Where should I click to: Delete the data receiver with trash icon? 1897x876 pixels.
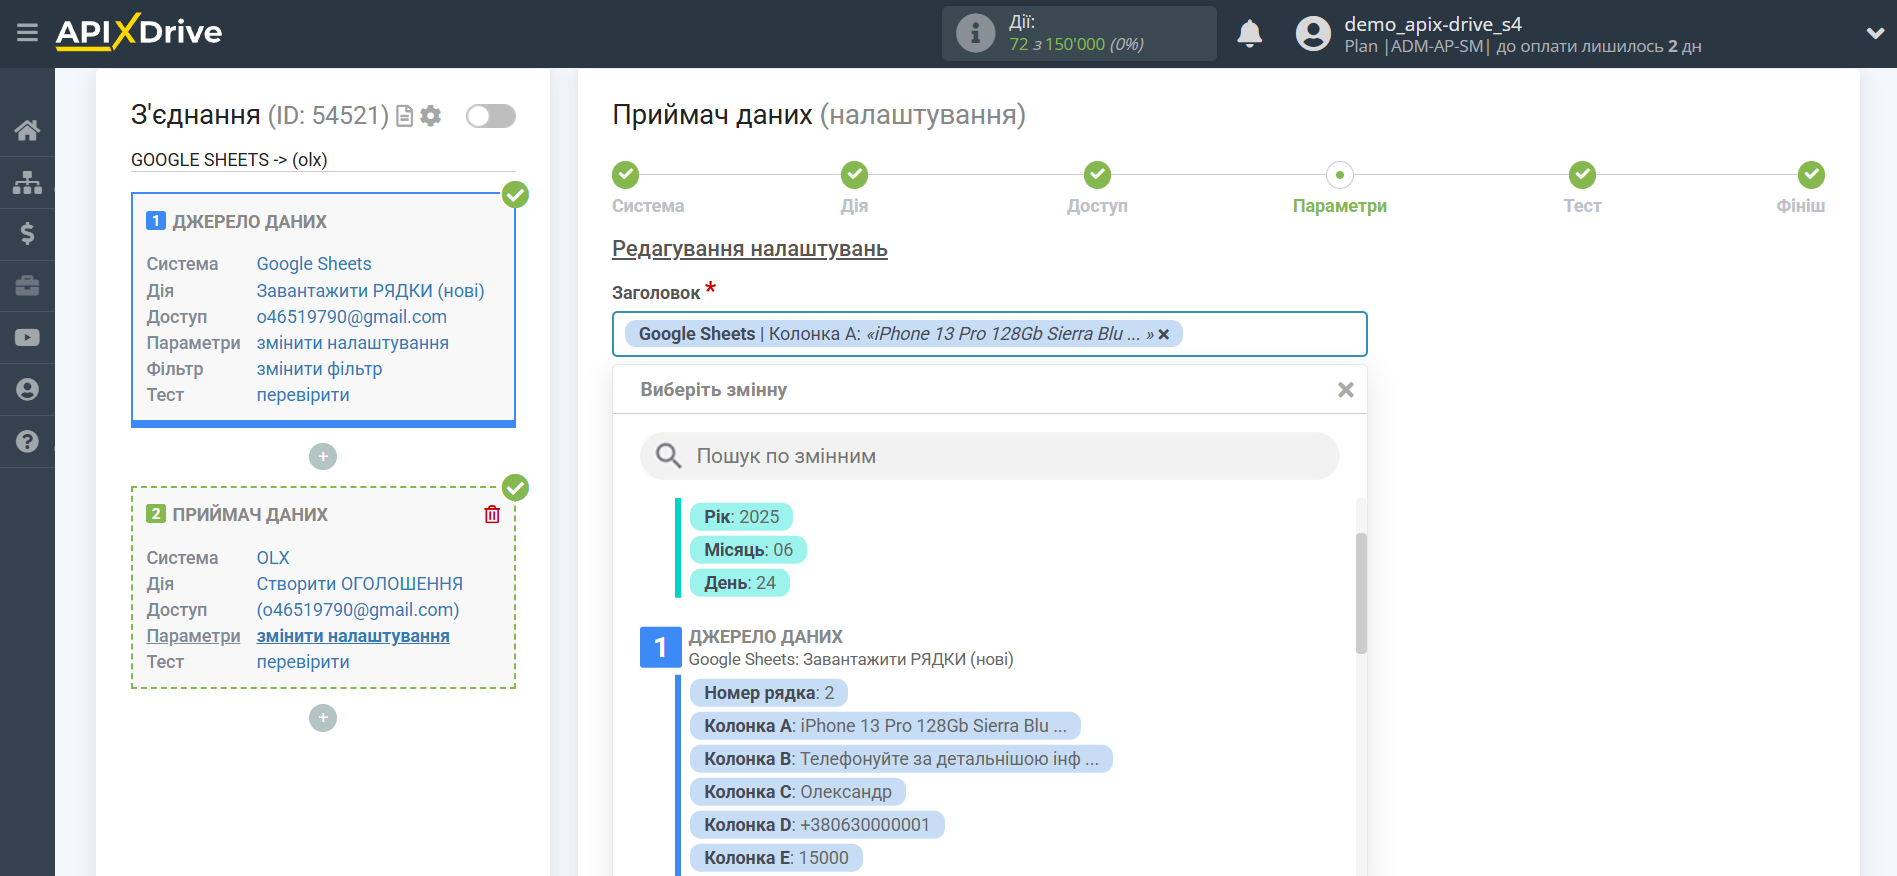pyautogui.click(x=492, y=514)
